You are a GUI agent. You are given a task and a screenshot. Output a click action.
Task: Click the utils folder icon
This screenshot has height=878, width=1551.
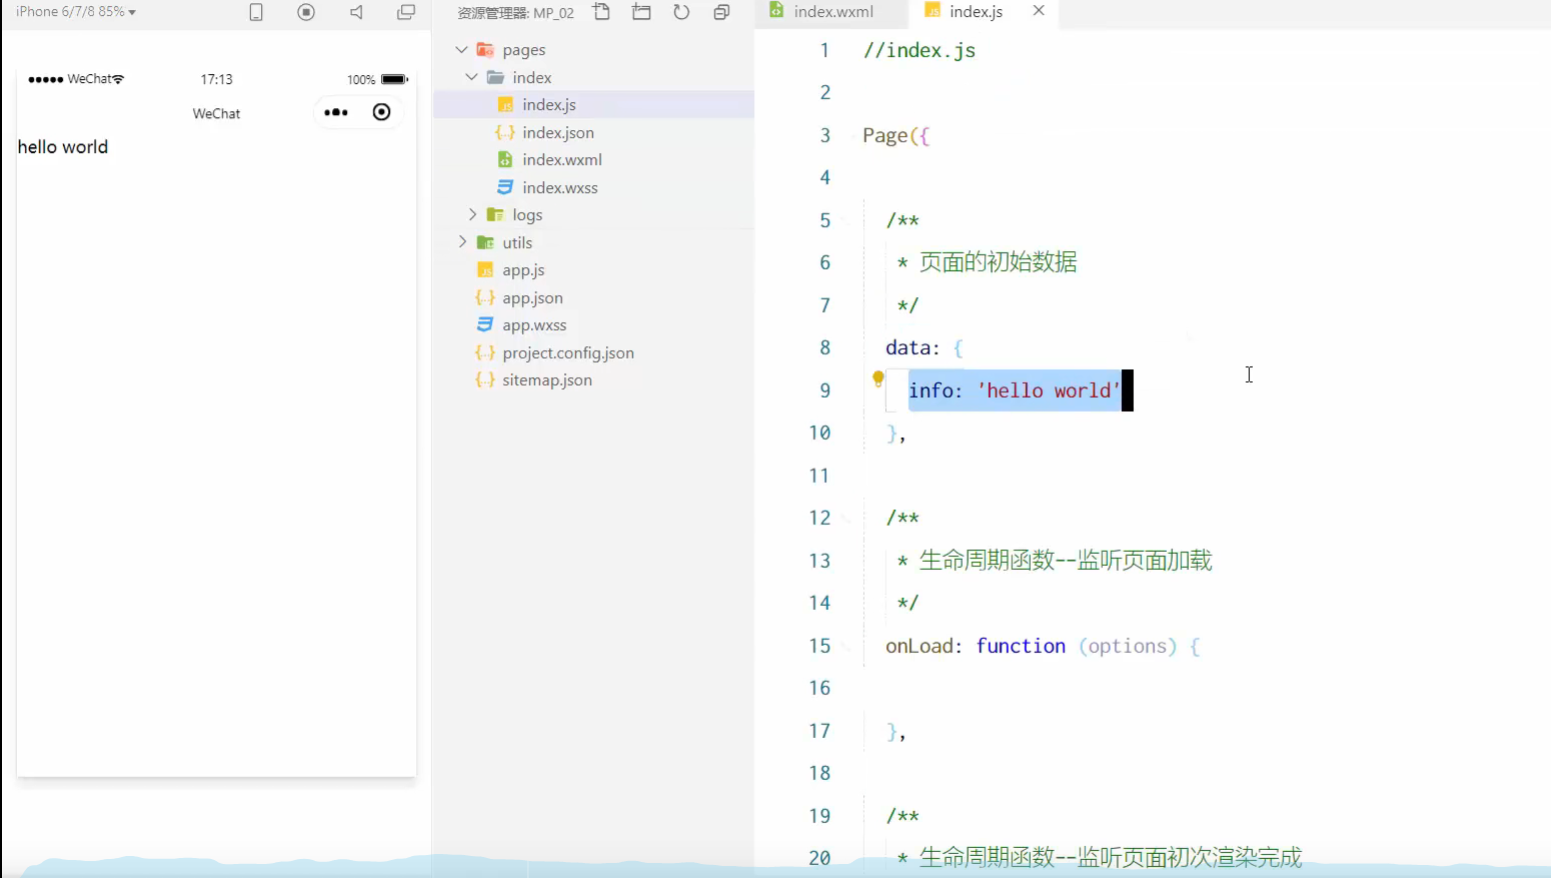tap(485, 242)
